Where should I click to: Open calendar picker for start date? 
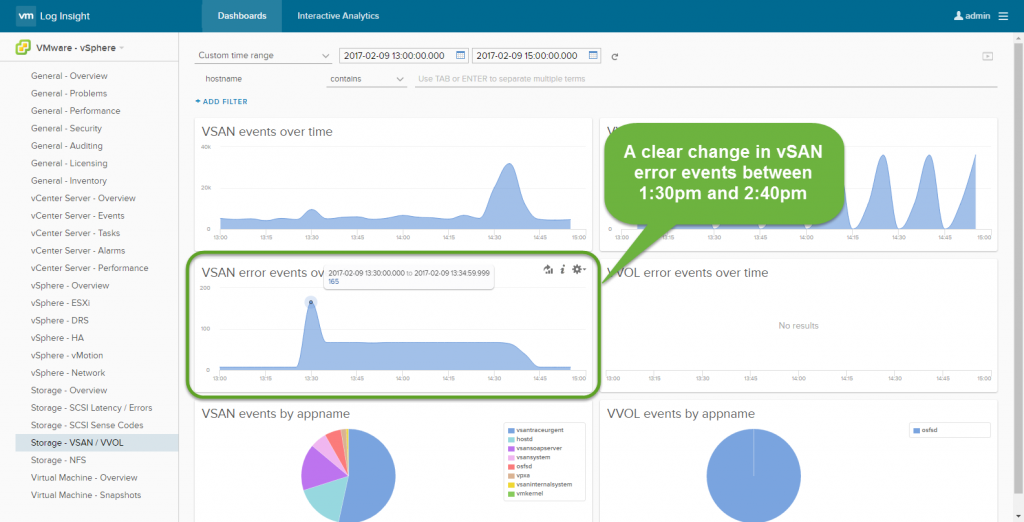click(x=460, y=55)
